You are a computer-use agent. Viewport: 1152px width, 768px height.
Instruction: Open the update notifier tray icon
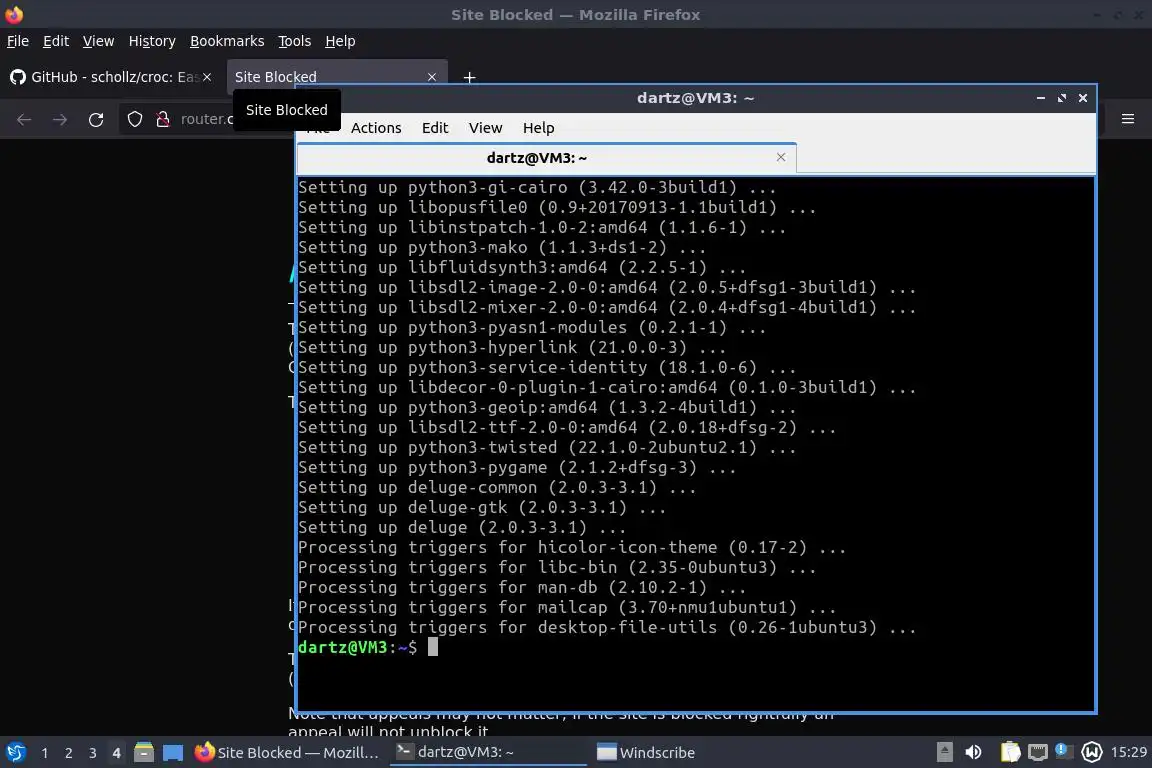click(1062, 751)
